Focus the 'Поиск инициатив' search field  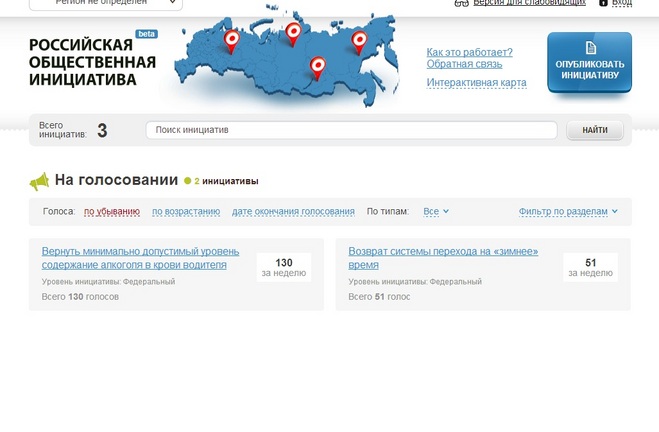click(351, 130)
